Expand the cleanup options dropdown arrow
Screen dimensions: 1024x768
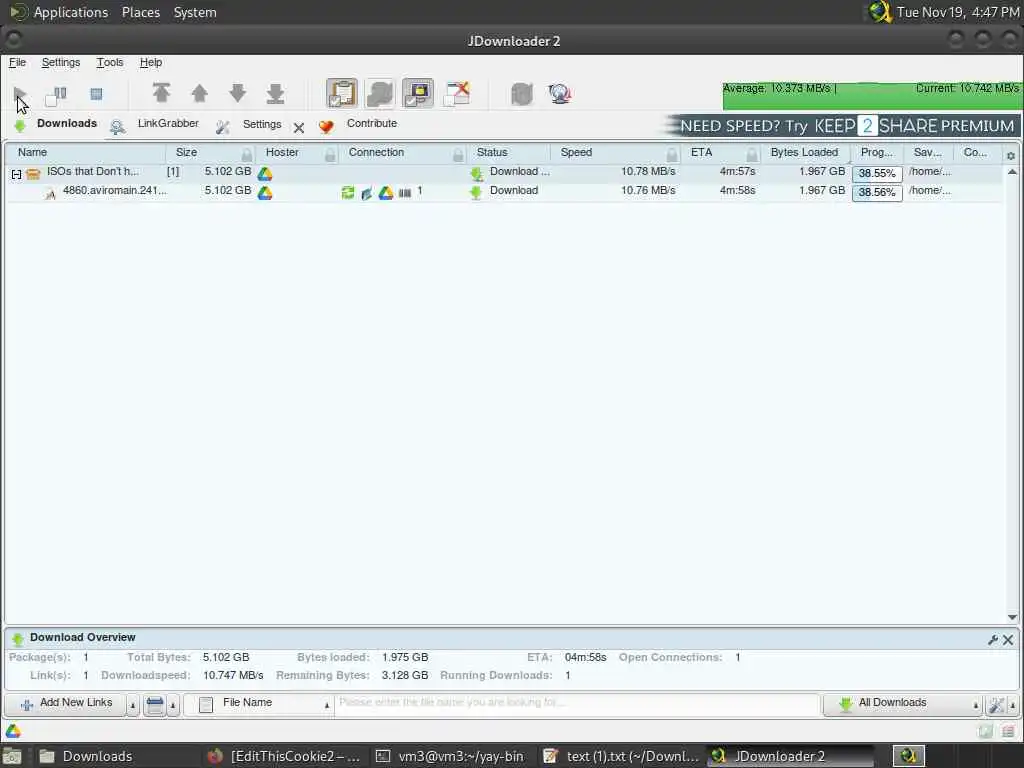(173, 705)
